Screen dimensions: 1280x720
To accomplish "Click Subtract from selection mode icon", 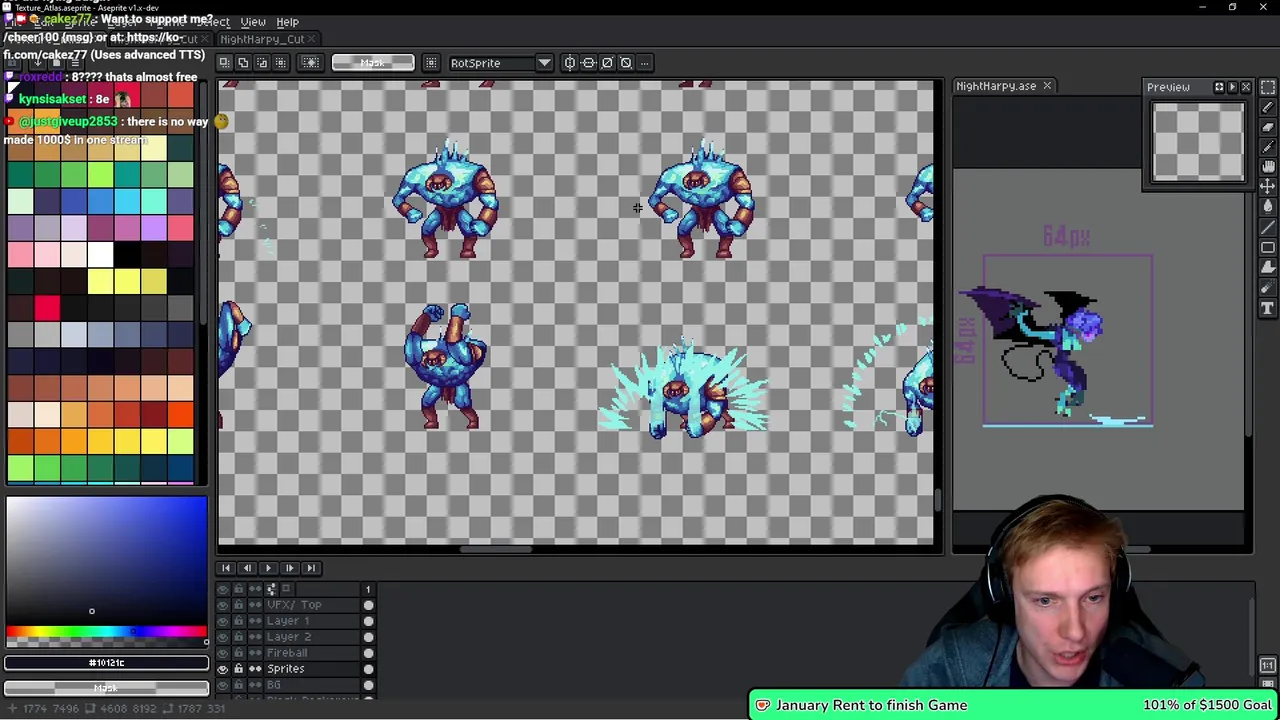I will pos(262,62).
